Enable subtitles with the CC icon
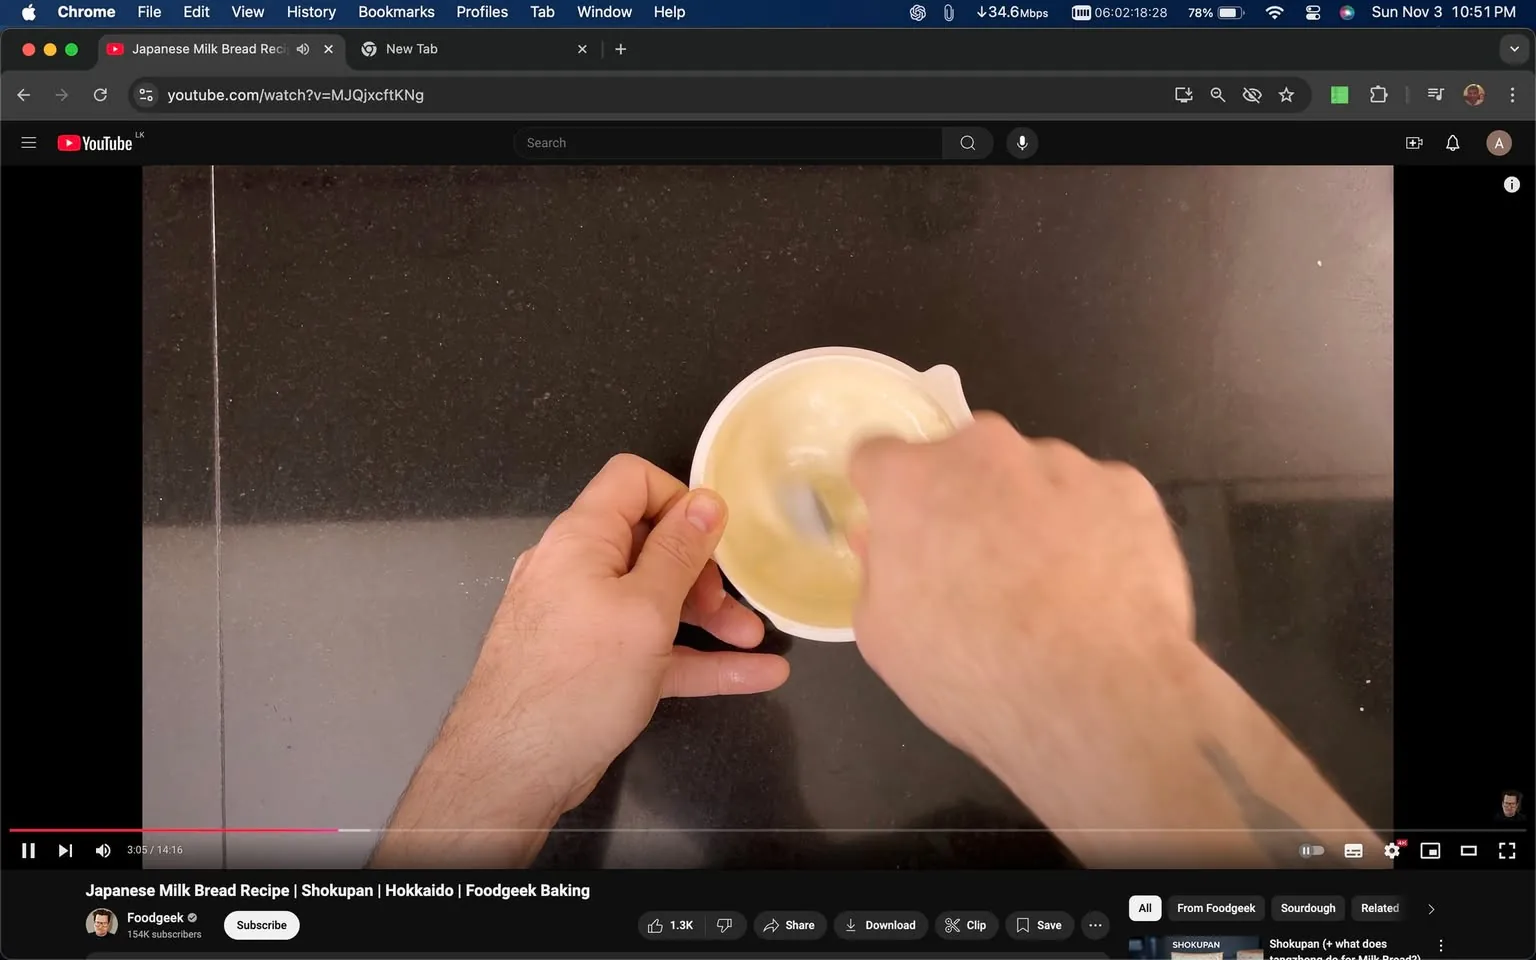 tap(1353, 850)
